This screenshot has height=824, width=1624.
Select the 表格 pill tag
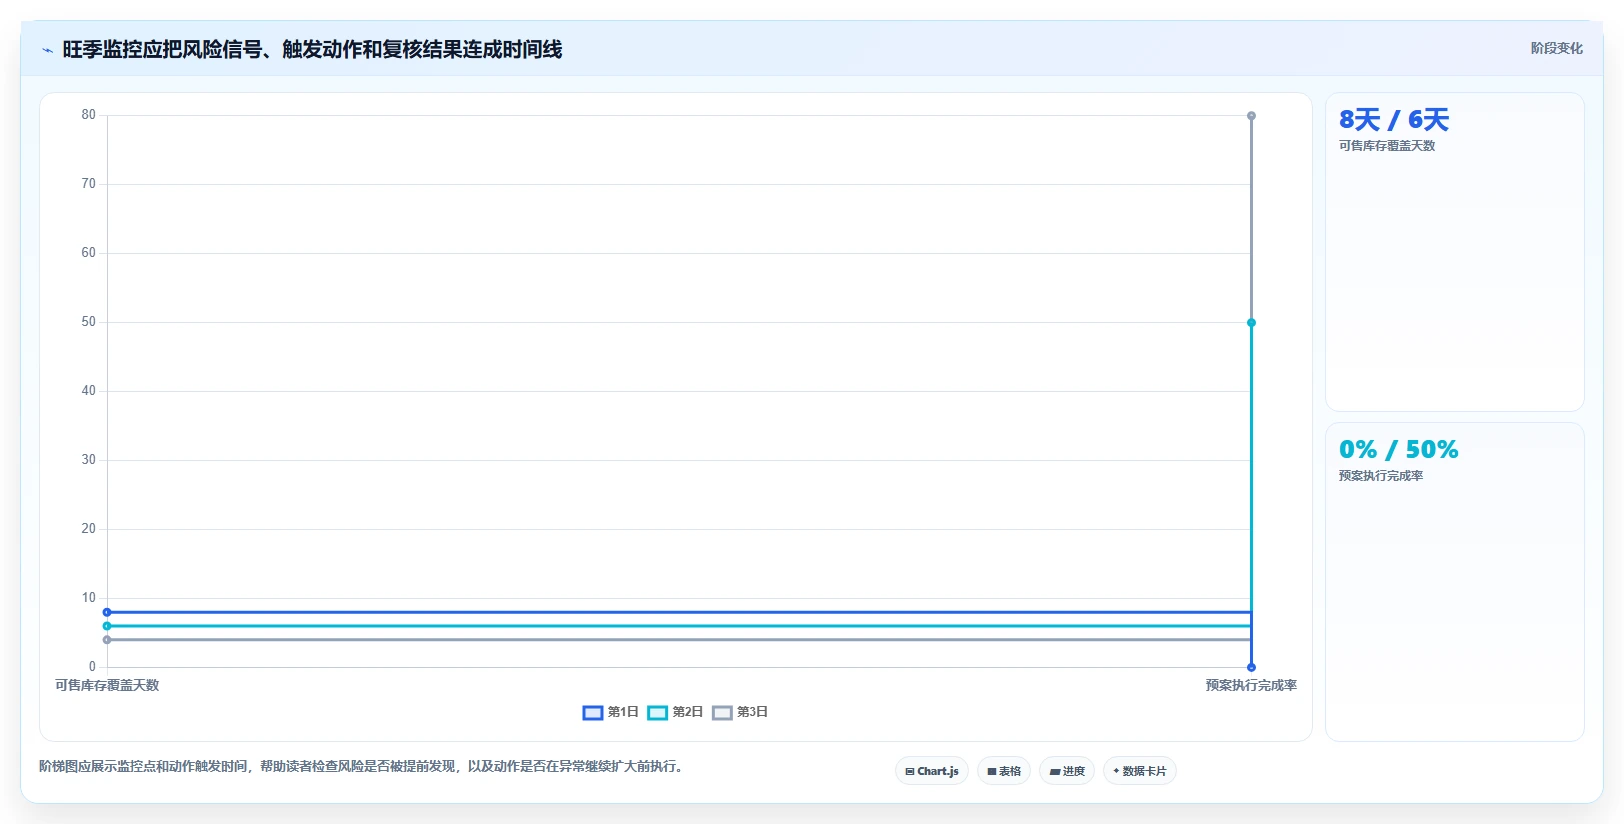click(1004, 771)
